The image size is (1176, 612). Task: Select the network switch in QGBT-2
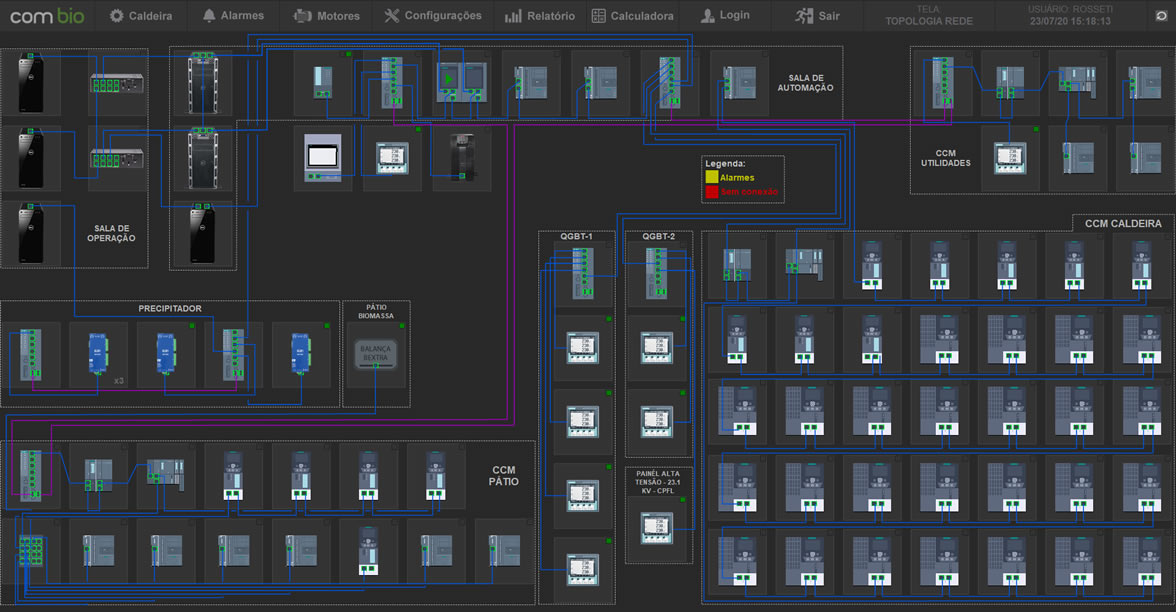(657, 271)
